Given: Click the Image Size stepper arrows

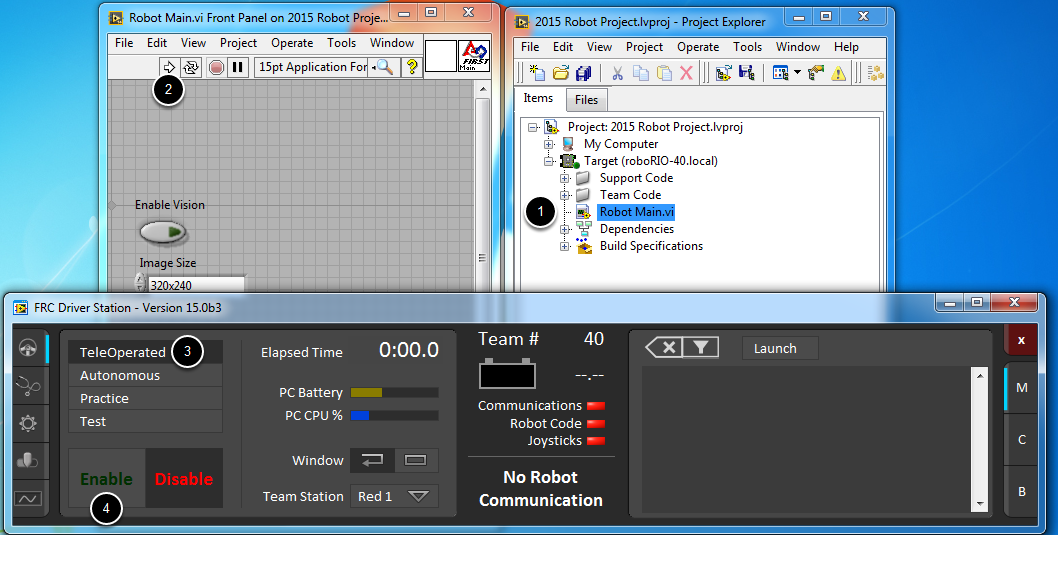Looking at the screenshot, I should pyautogui.click(x=140, y=283).
